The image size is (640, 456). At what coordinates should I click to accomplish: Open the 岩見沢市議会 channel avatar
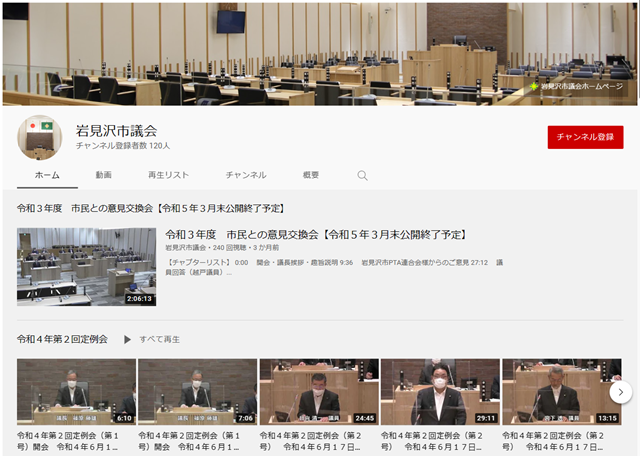[40, 137]
